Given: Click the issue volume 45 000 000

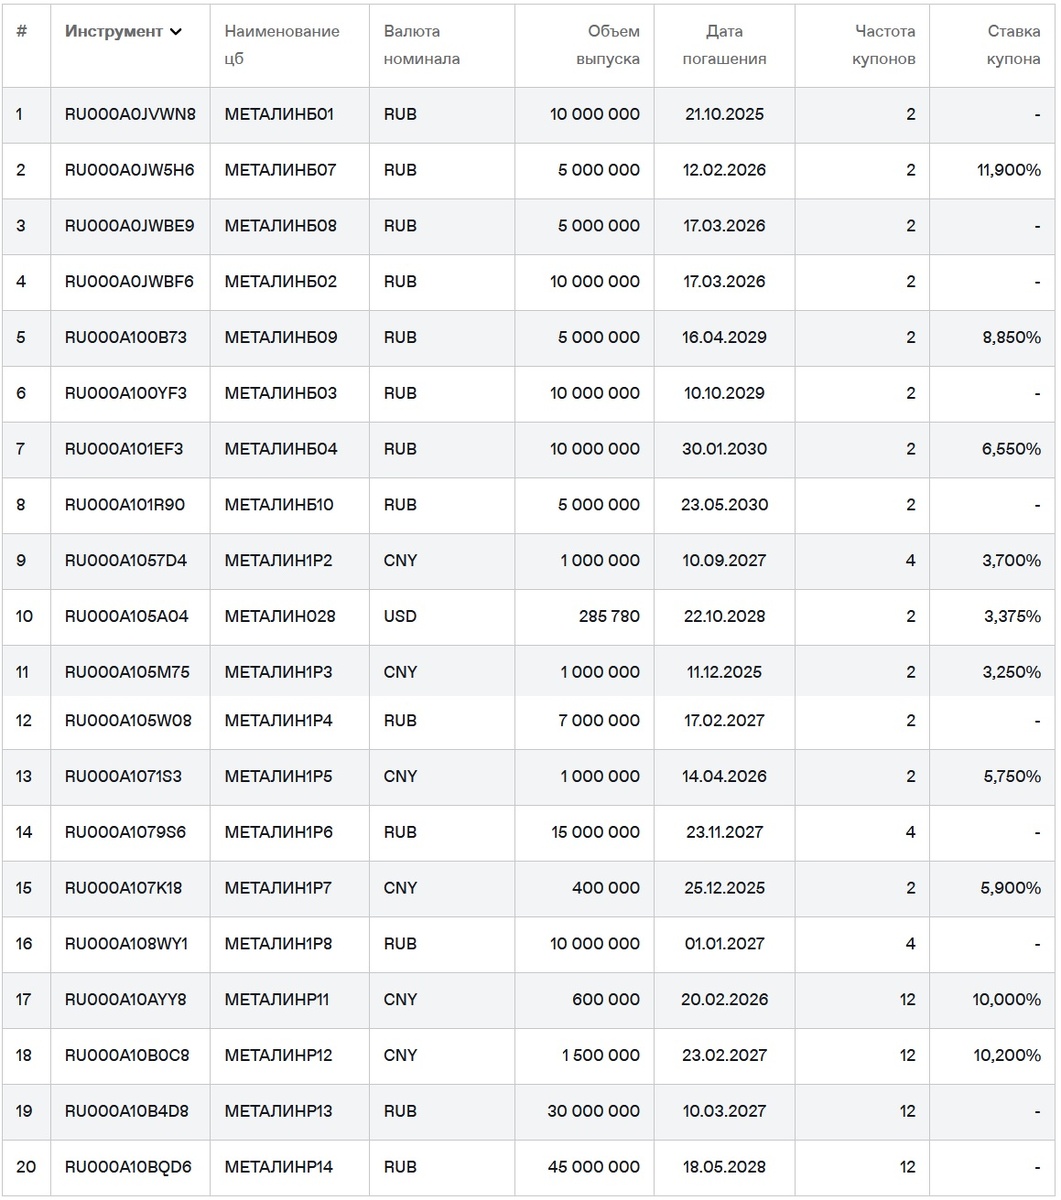Looking at the screenshot, I should 594,1169.
